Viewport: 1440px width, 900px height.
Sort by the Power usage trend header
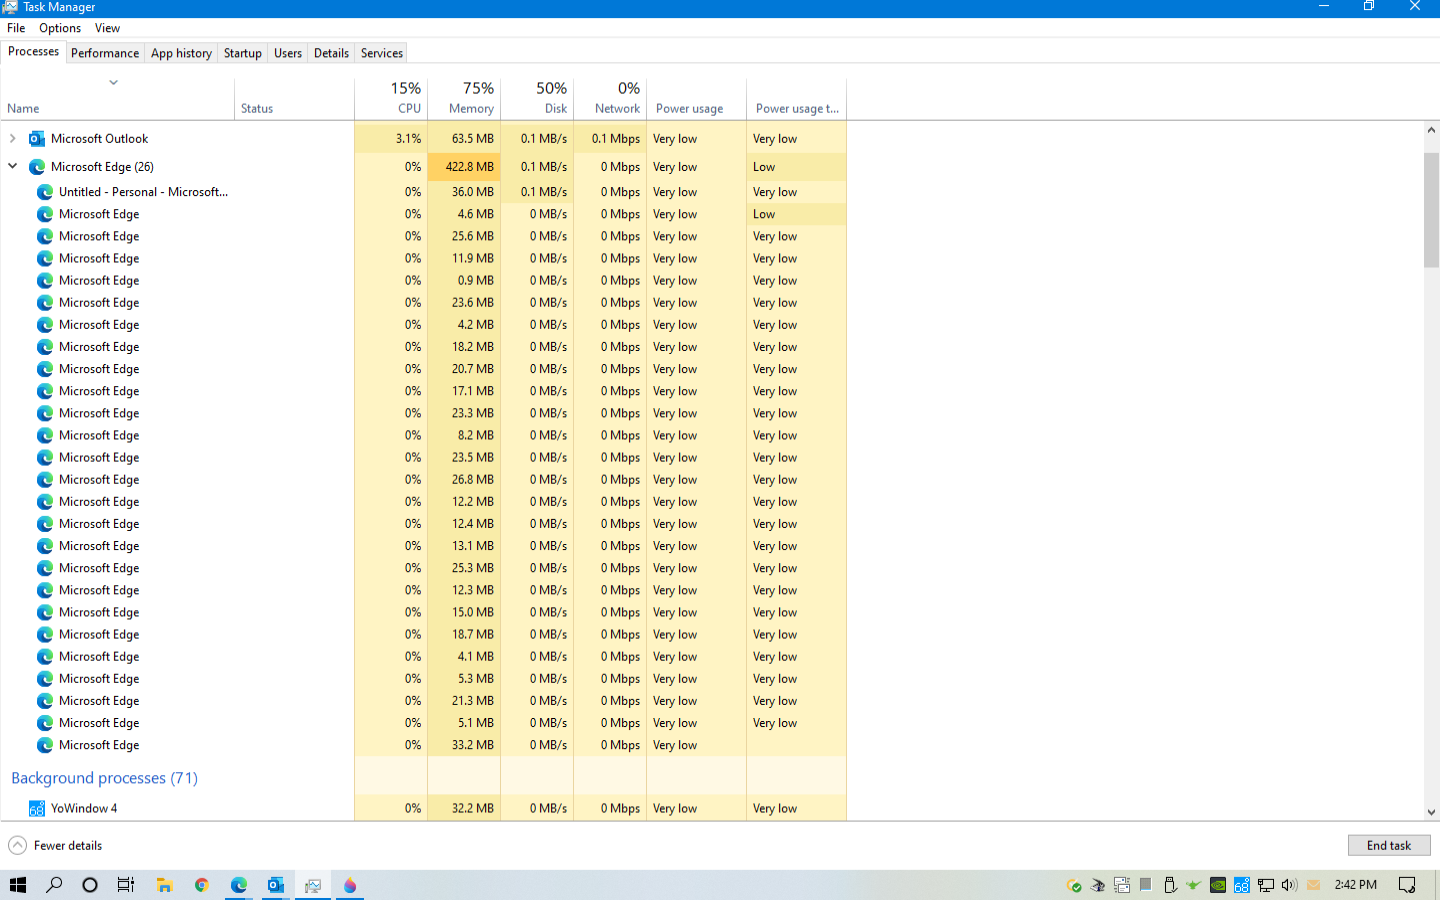coord(797,99)
